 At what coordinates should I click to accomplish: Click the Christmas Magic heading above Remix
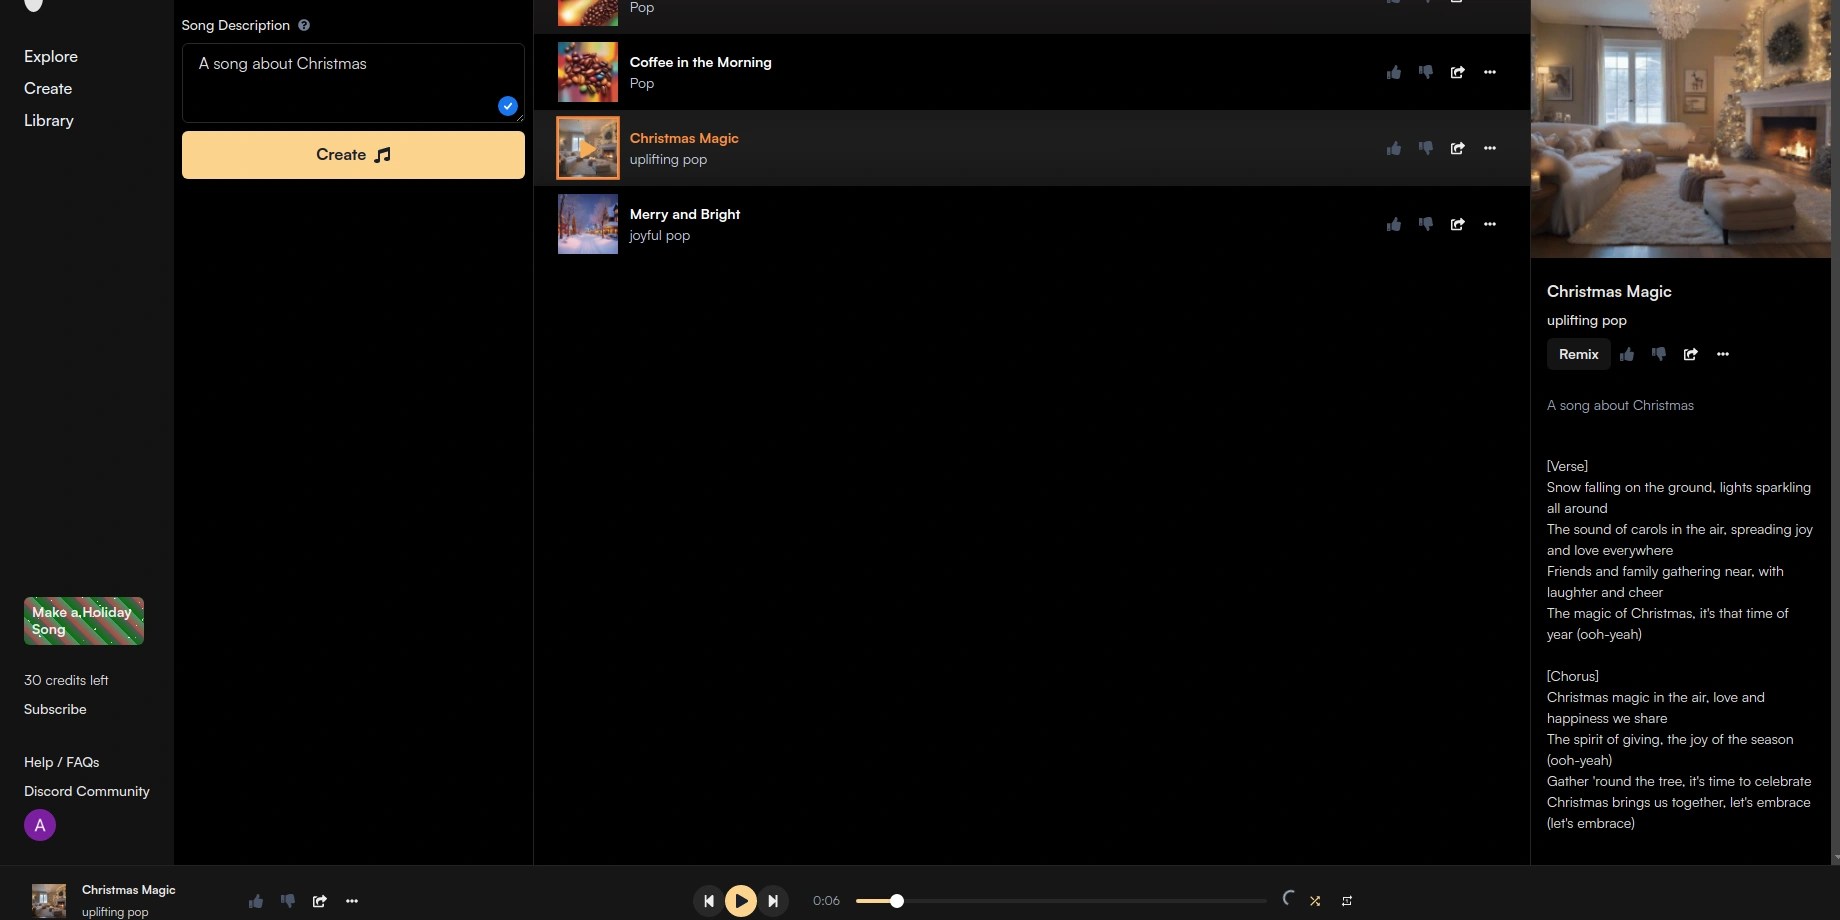point(1609,292)
